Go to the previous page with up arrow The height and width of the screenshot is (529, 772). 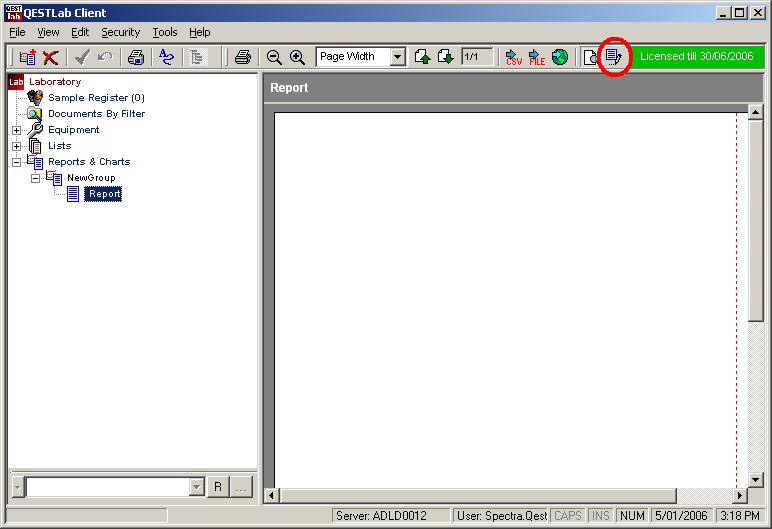point(423,58)
